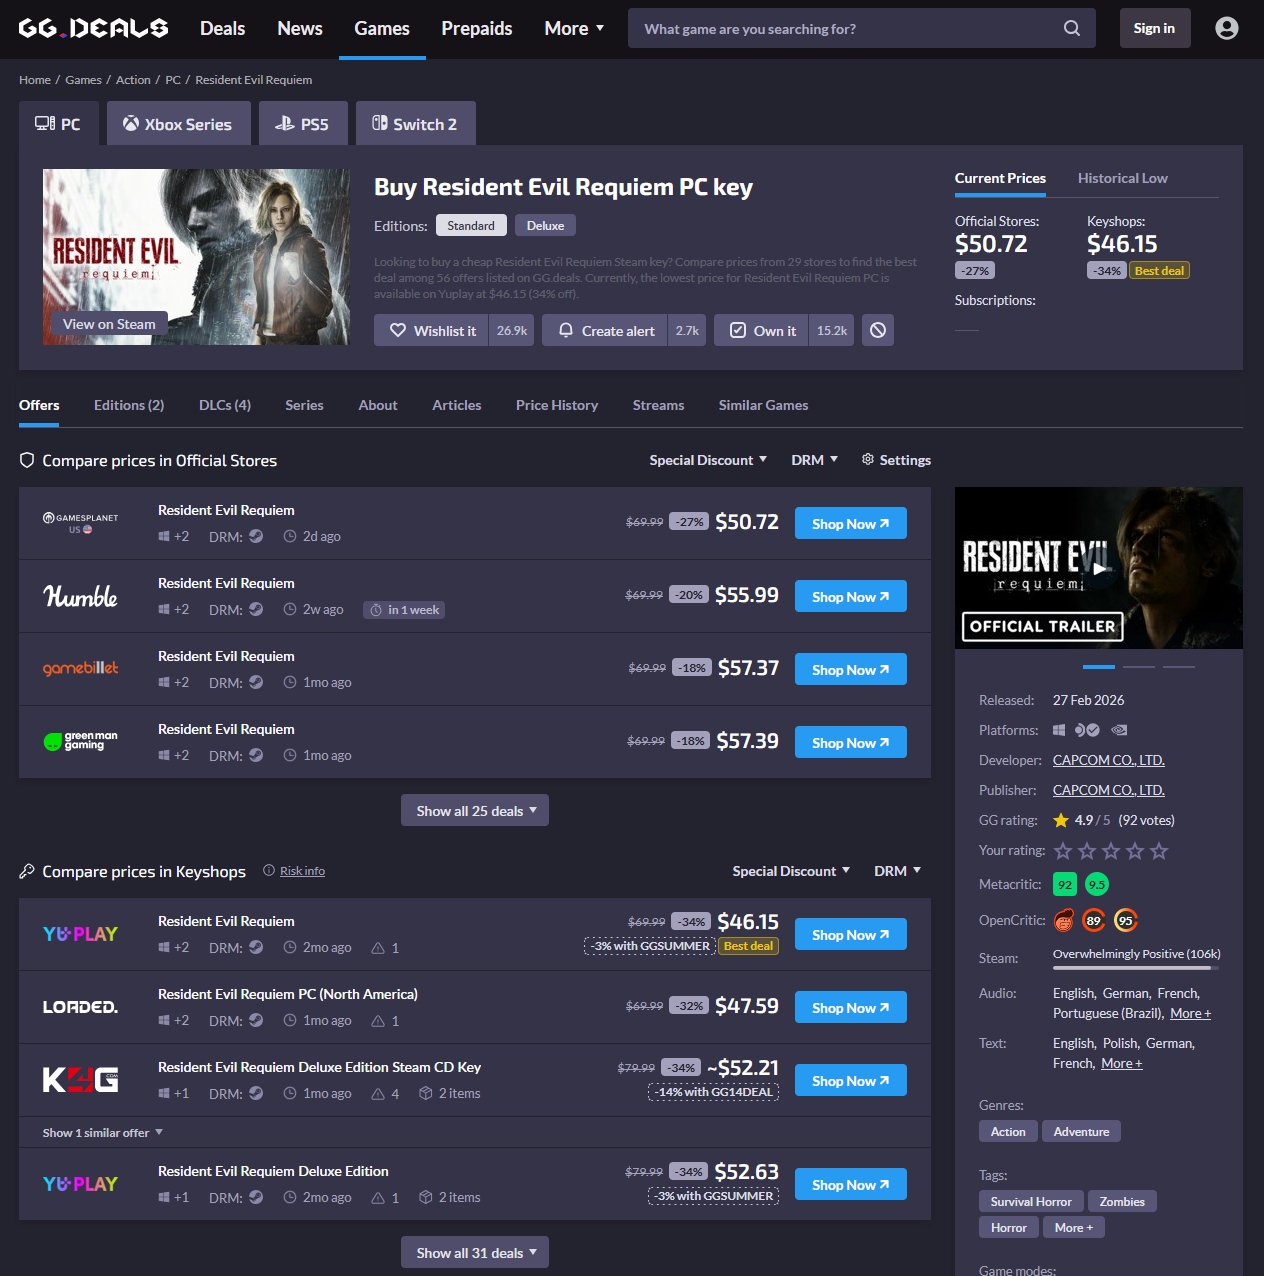Open the More dropdown in top navigation
Screen dimensions: 1264x1276
574,28
